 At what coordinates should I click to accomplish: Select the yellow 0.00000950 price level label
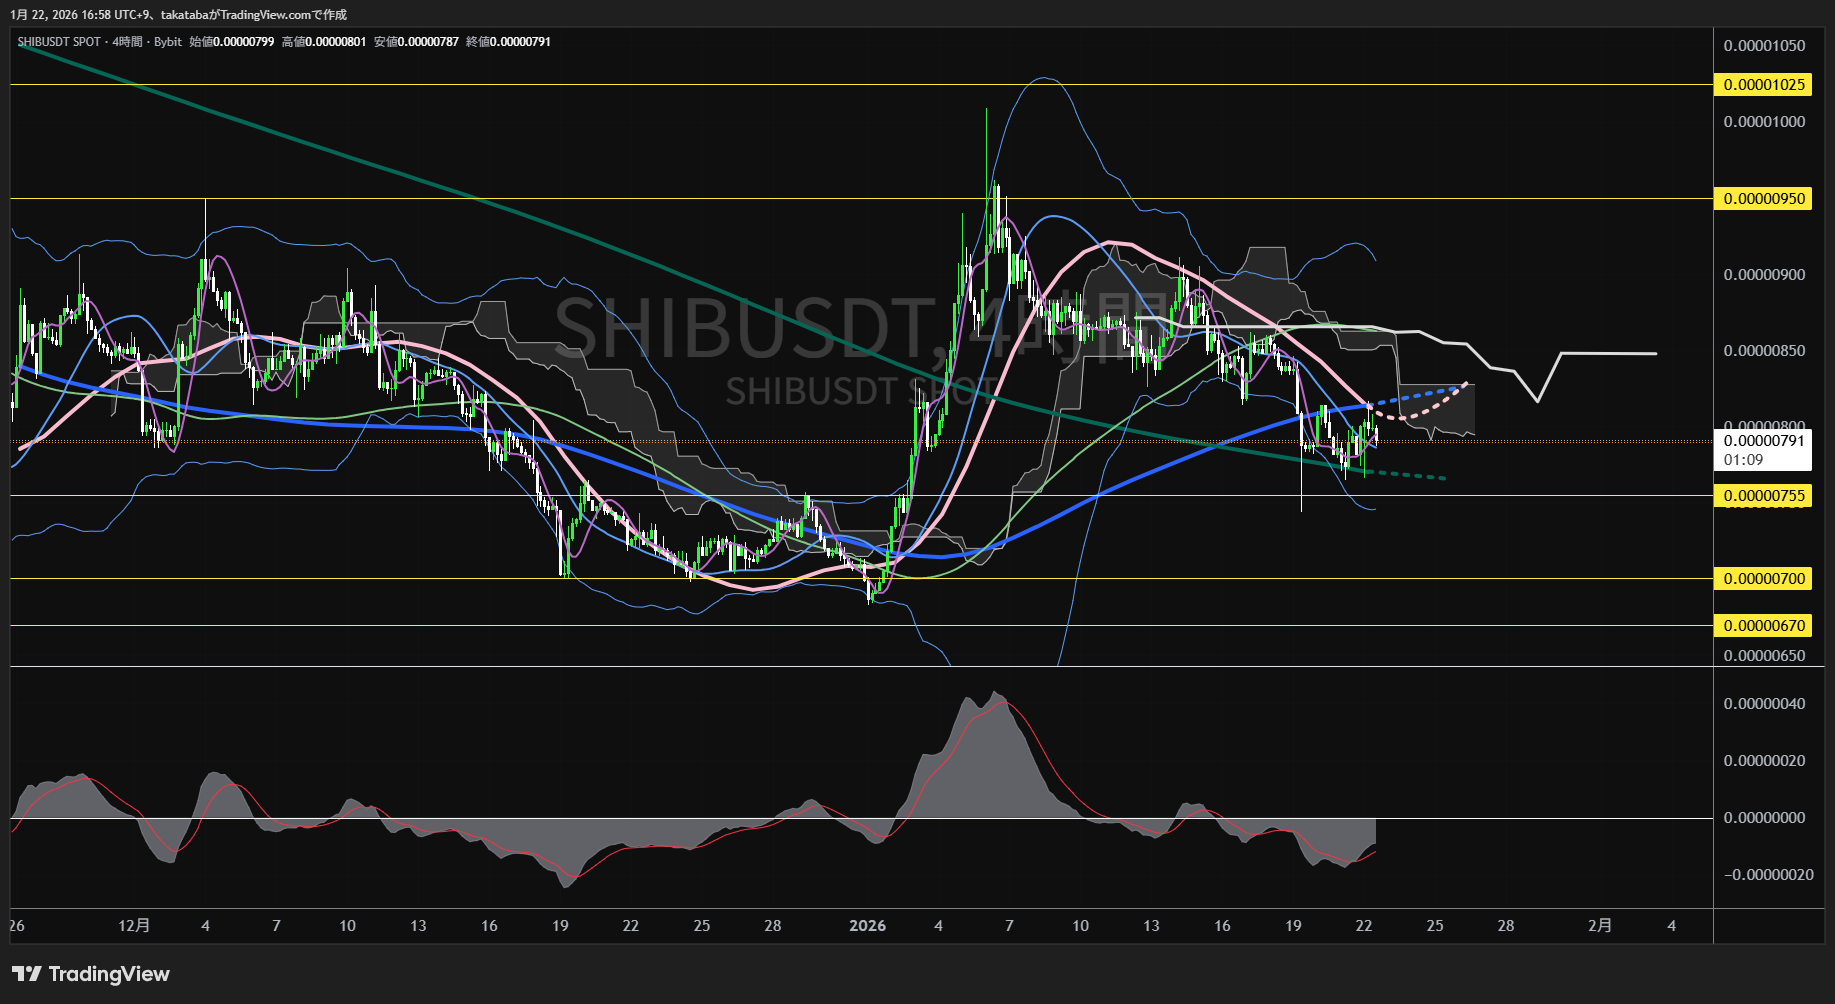coord(1763,199)
